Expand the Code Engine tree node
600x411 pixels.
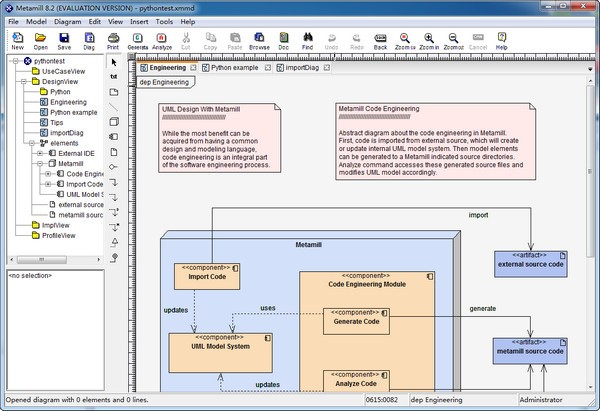click(48, 174)
